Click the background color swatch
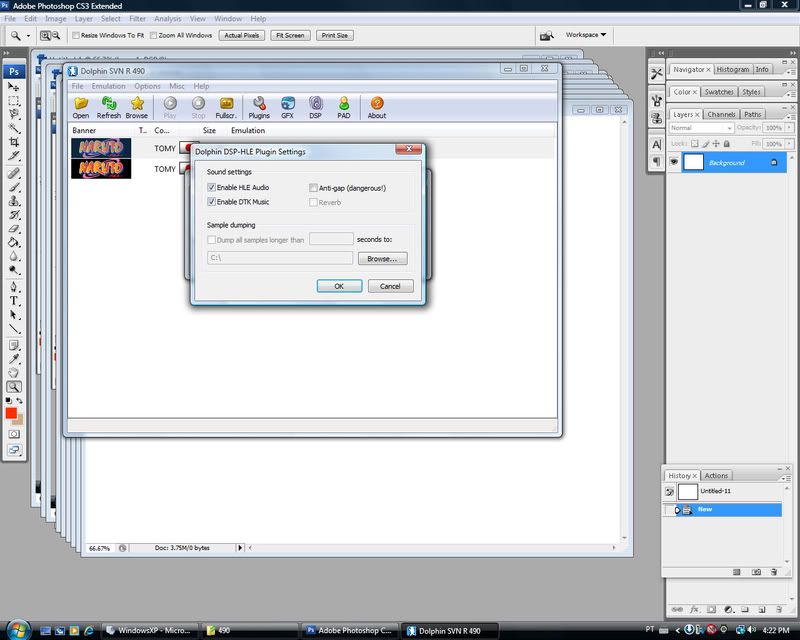This screenshot has height=640, width=800. pos(19,421)
